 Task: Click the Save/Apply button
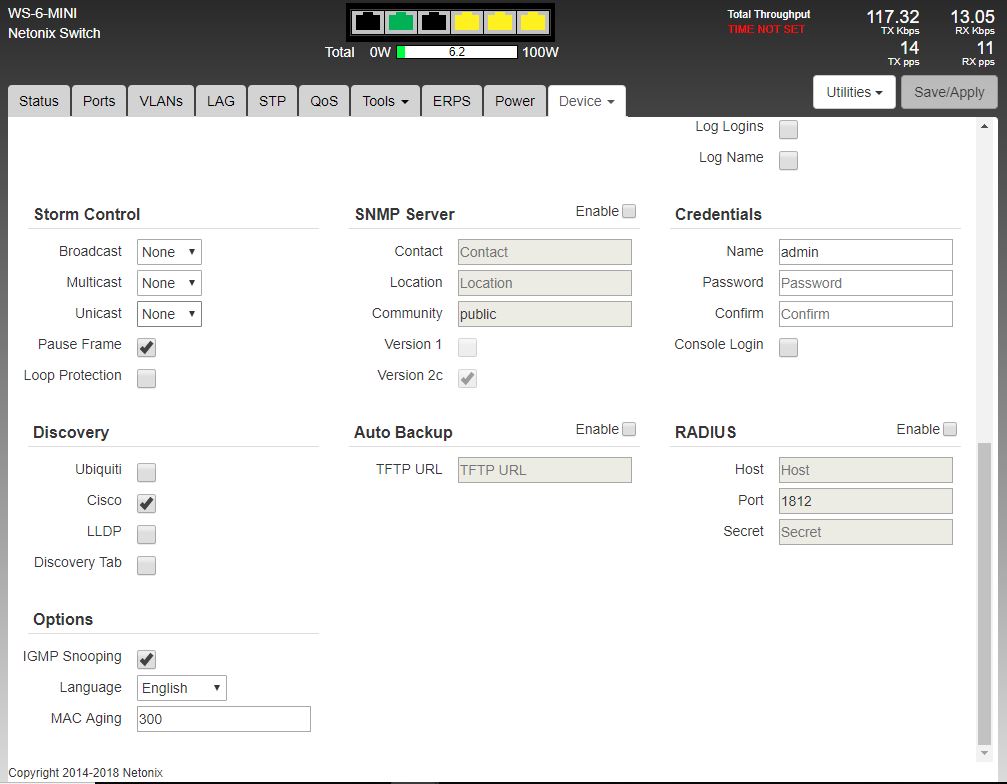point(949,92)
